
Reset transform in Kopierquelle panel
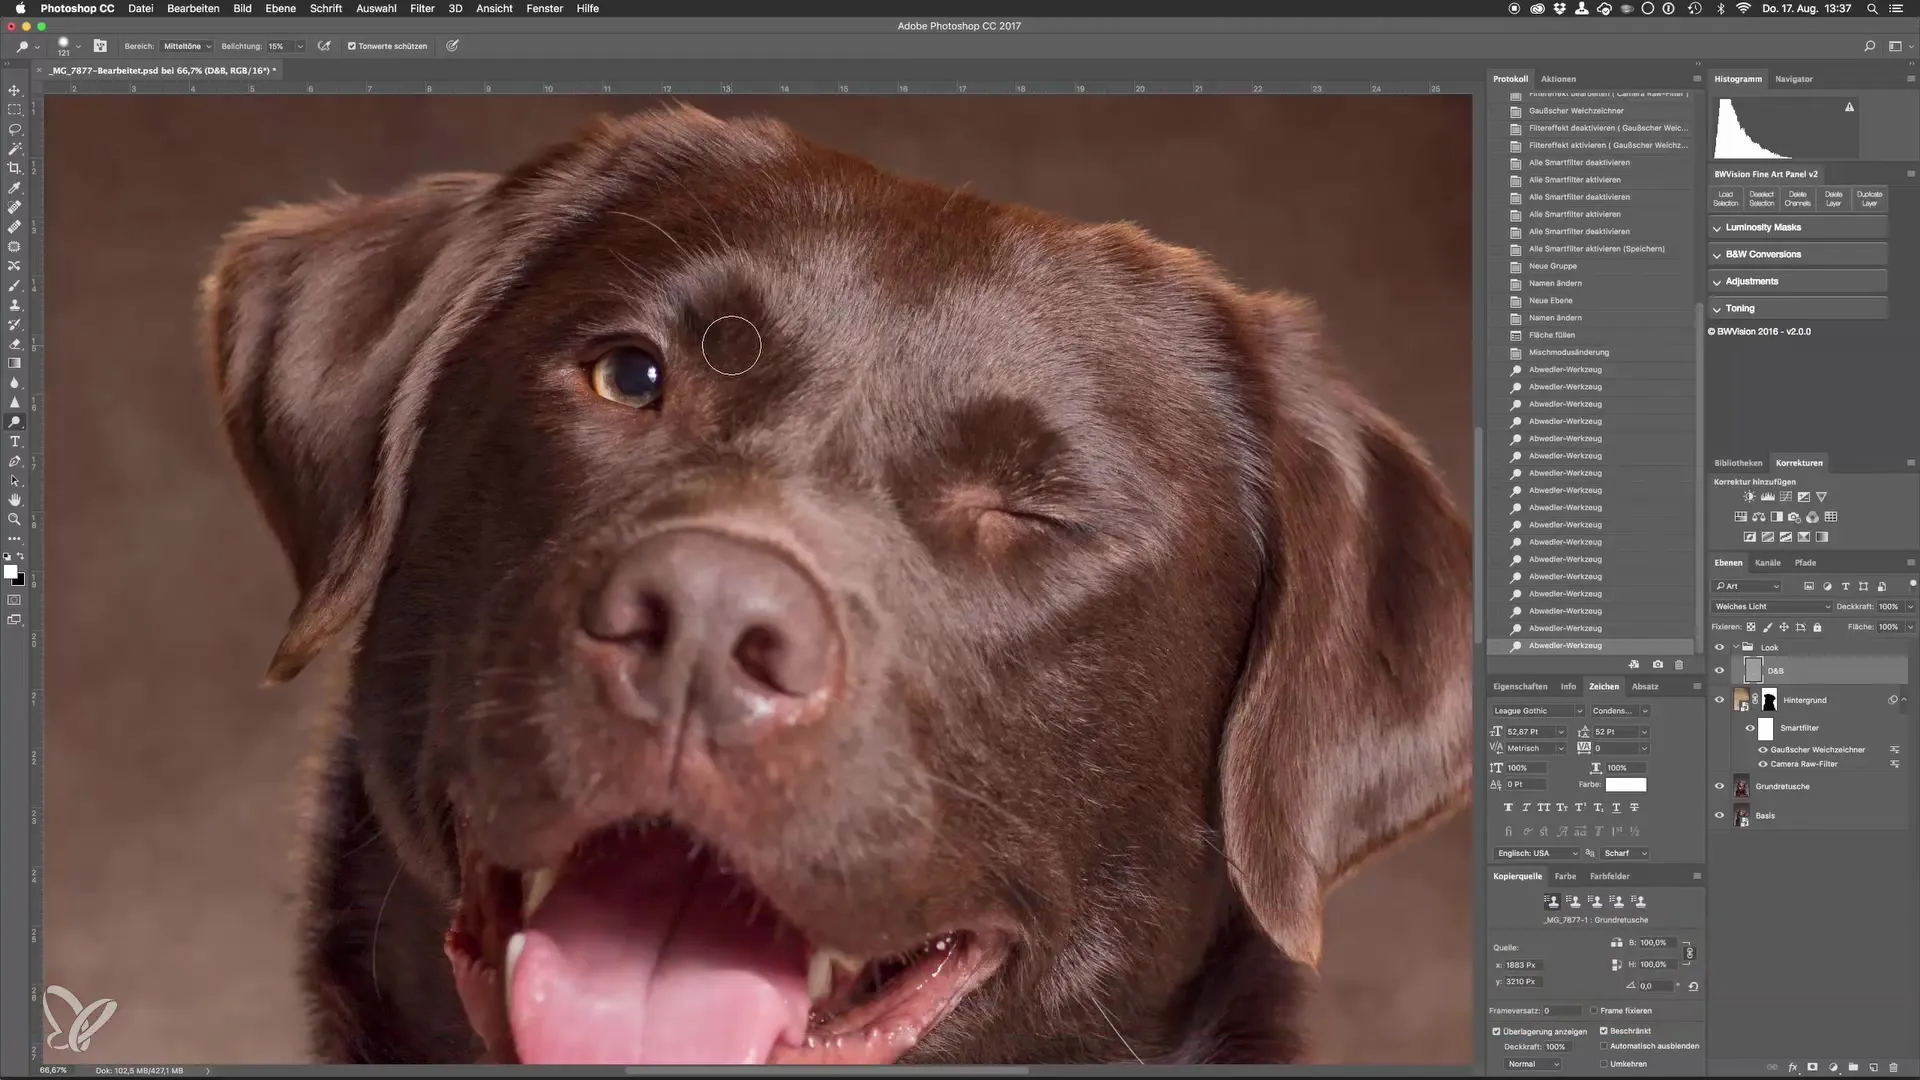pyautogui.click(x=1693, y=986)
